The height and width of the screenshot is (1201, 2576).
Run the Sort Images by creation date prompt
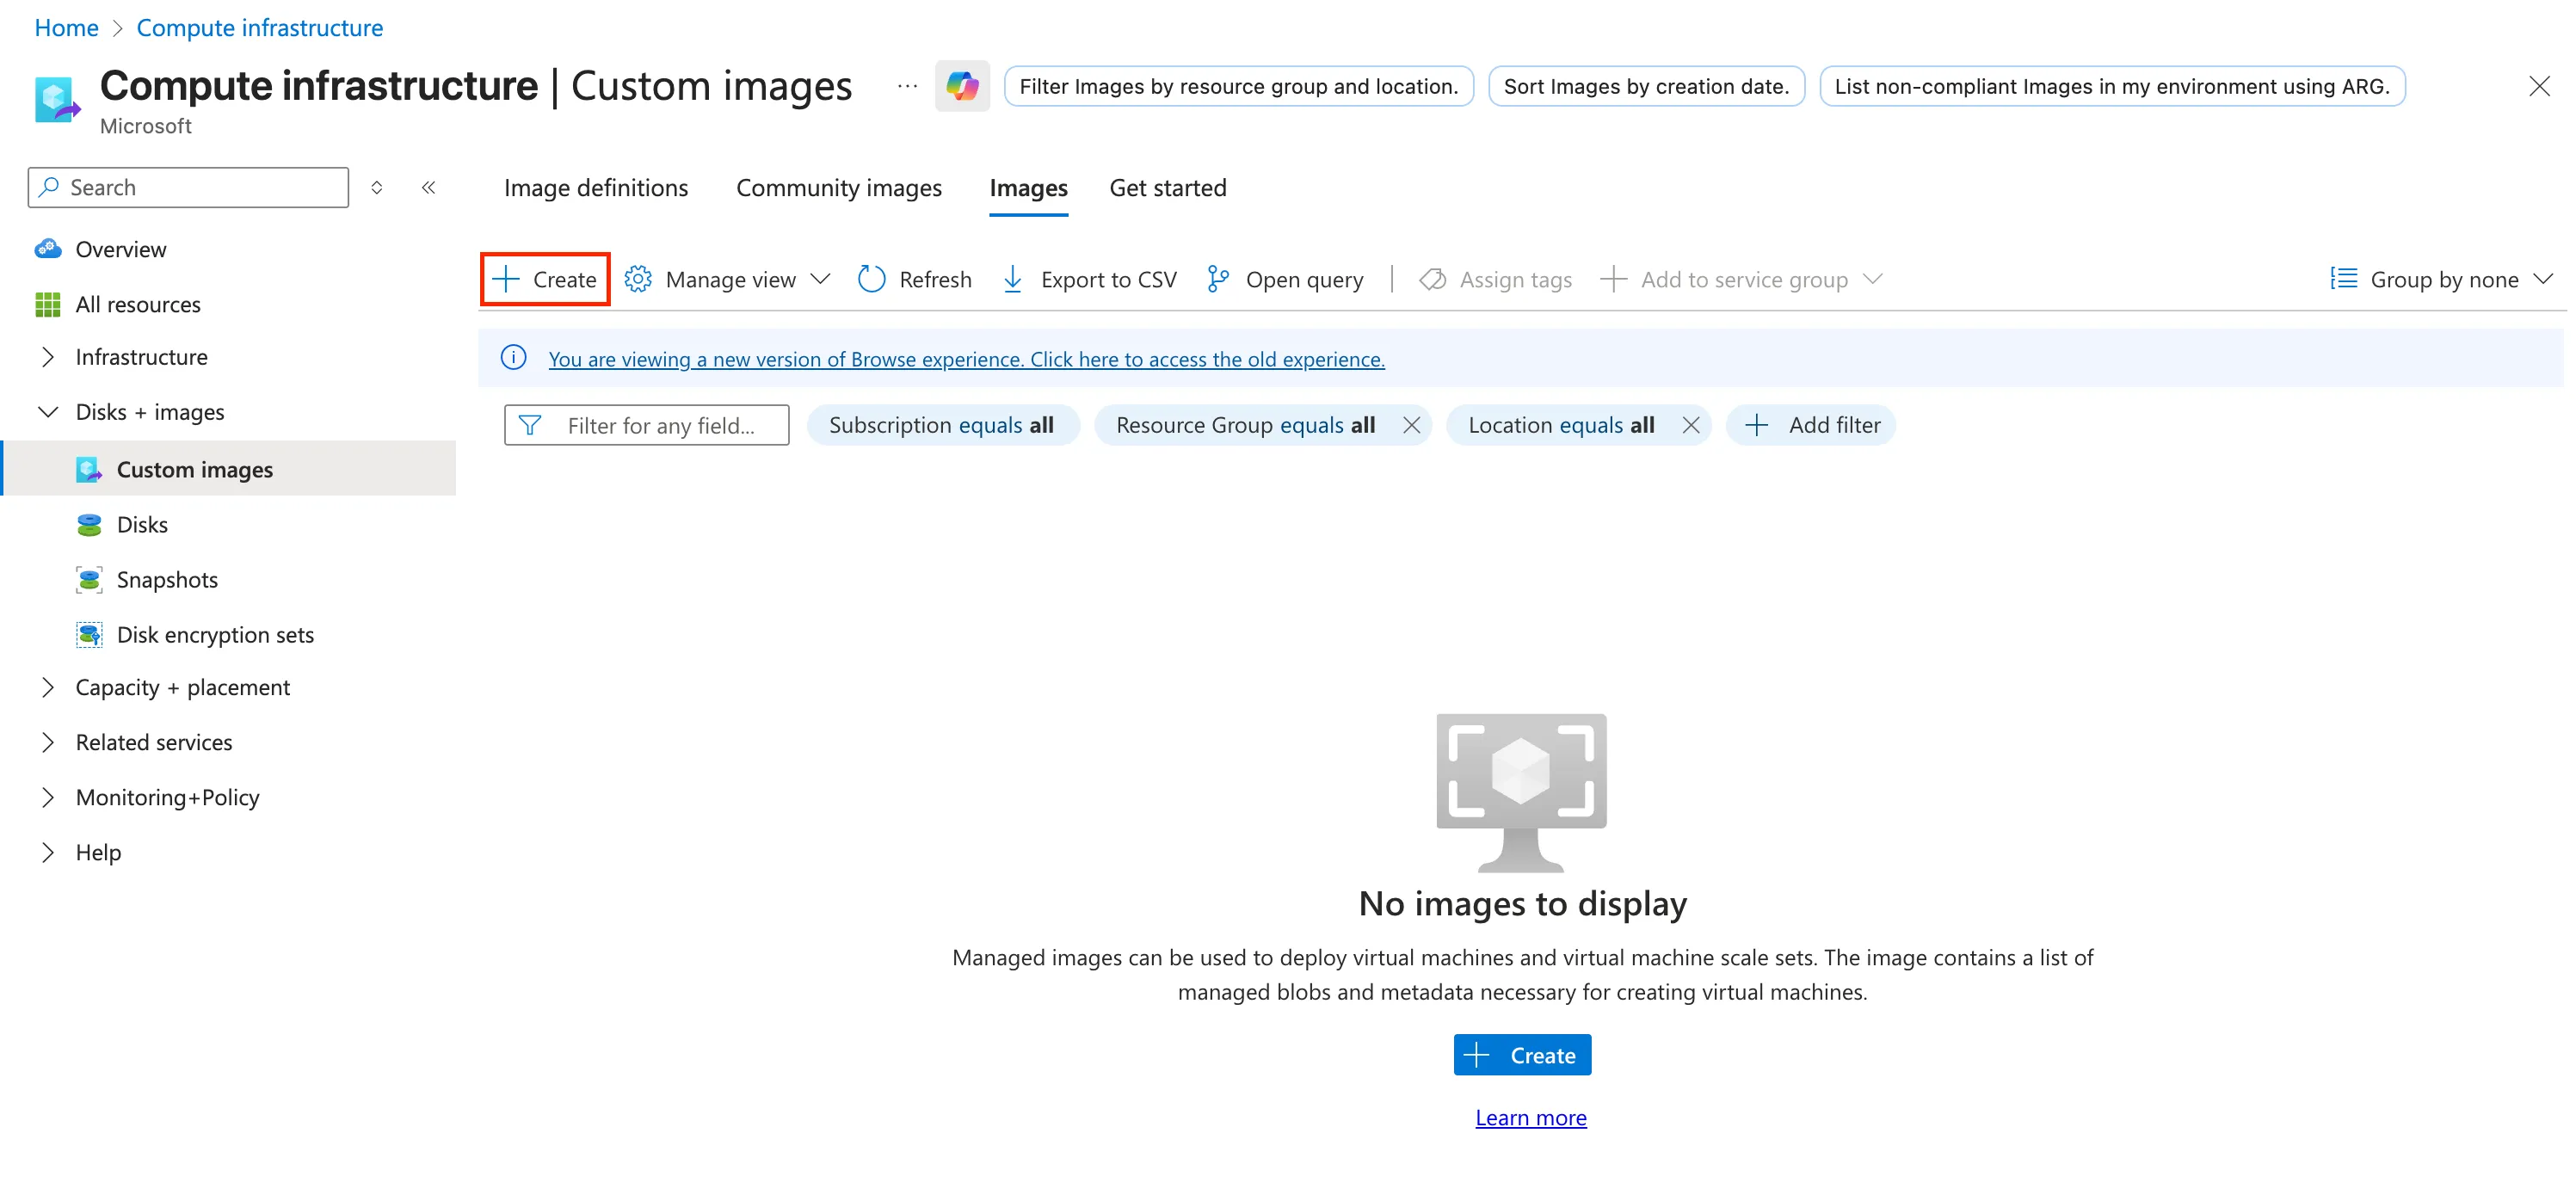click(1645, 86)
